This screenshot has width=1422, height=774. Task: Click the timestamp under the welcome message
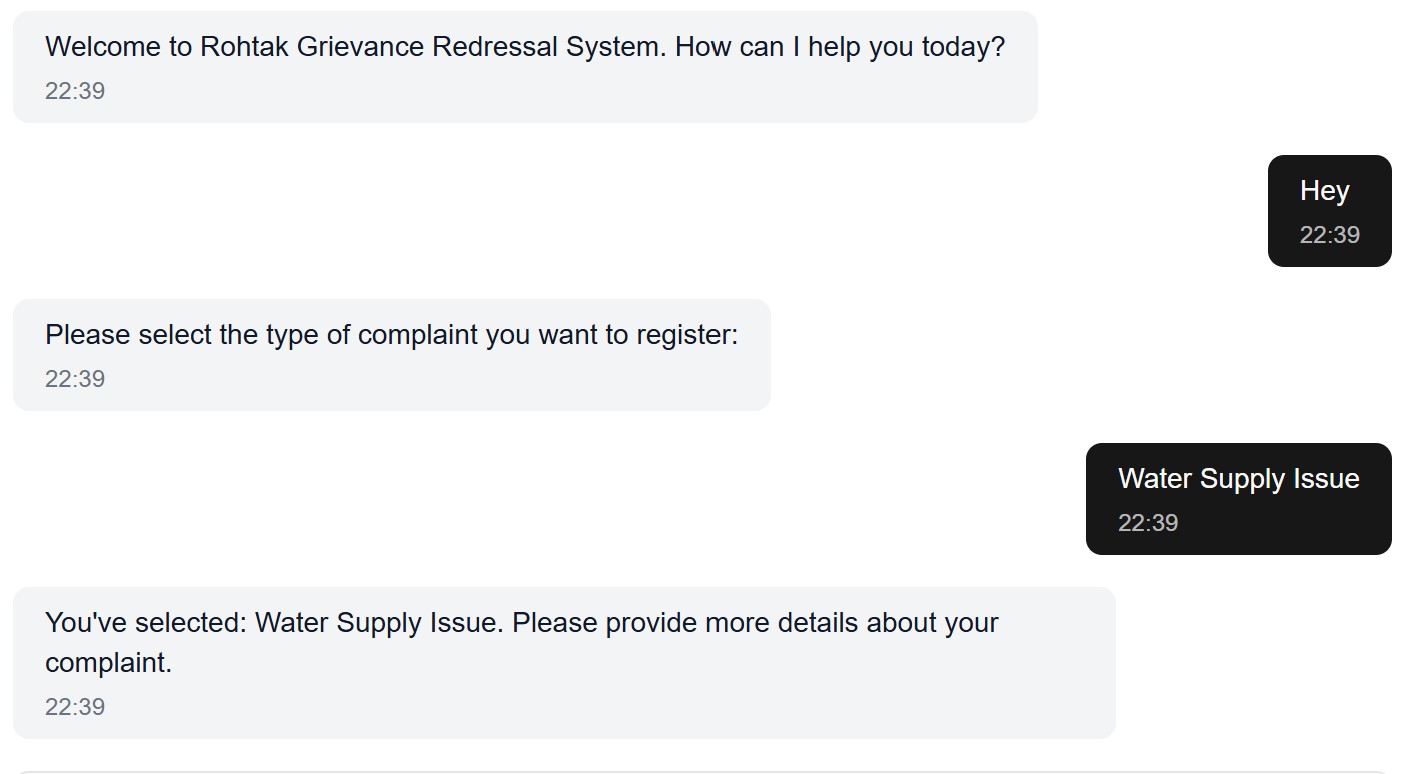pyautogui.click(x=75, y=91)
